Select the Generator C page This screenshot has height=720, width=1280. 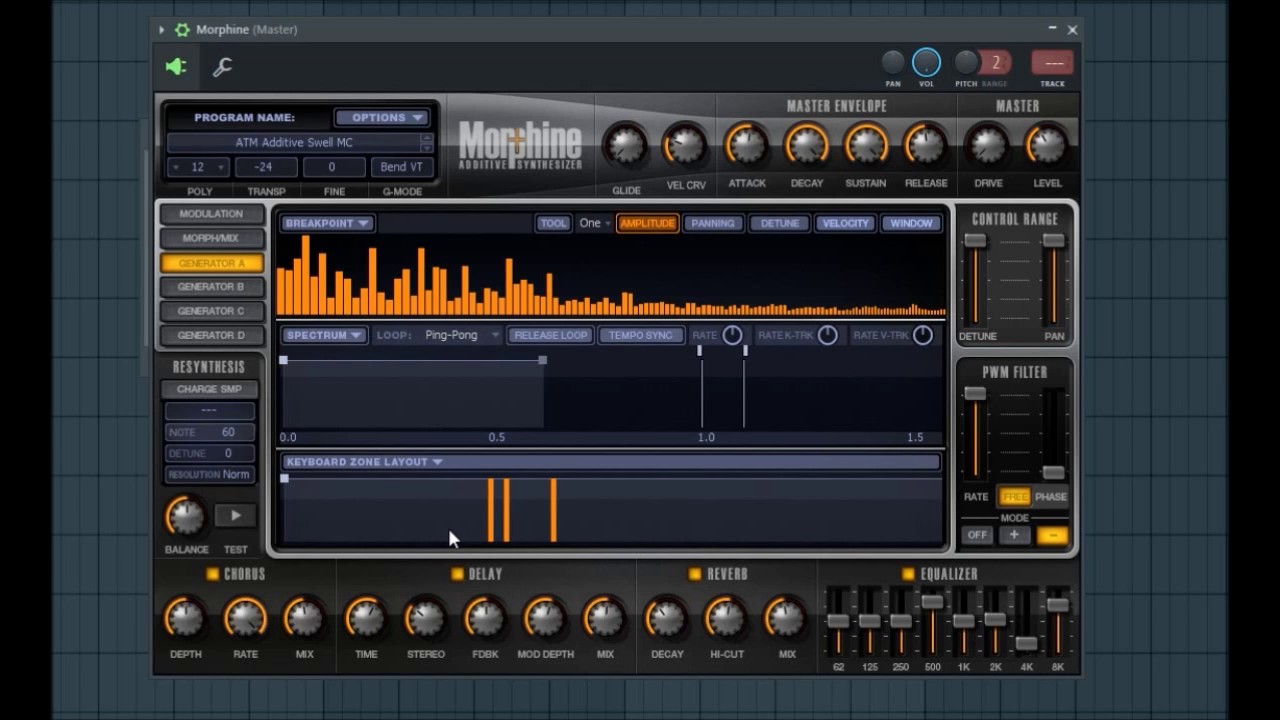pos(211,311)
